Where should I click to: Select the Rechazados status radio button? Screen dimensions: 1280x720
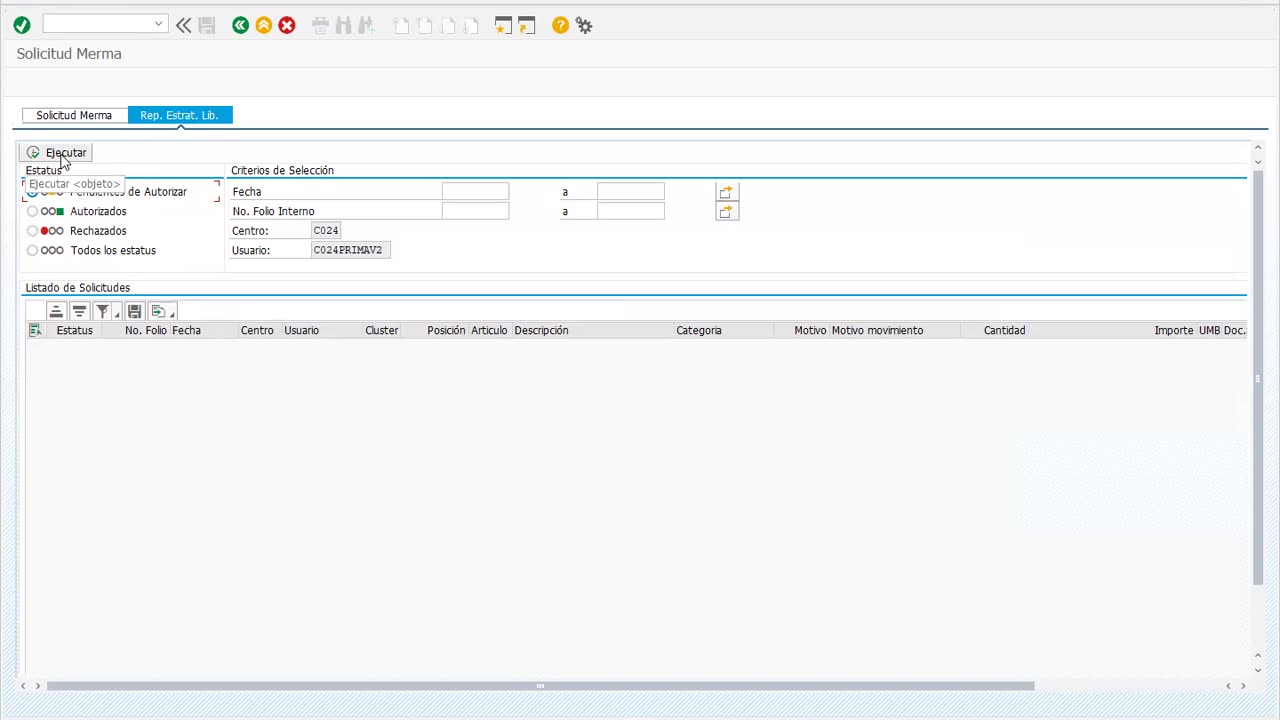(x=32, y=231)
